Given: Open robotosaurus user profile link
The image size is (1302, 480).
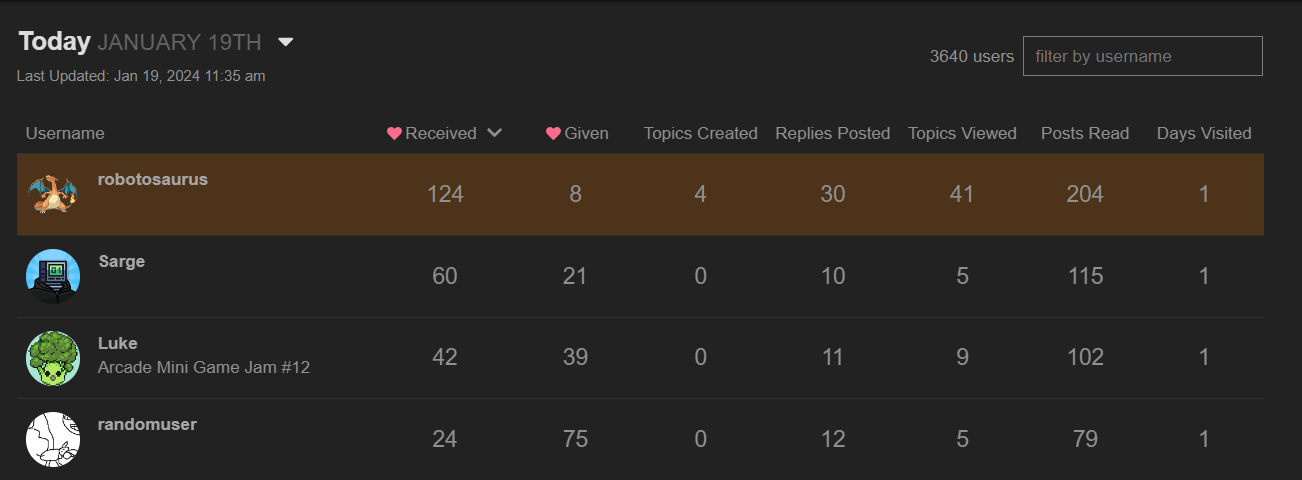Looking at the screenshot, I should [153, 180].
